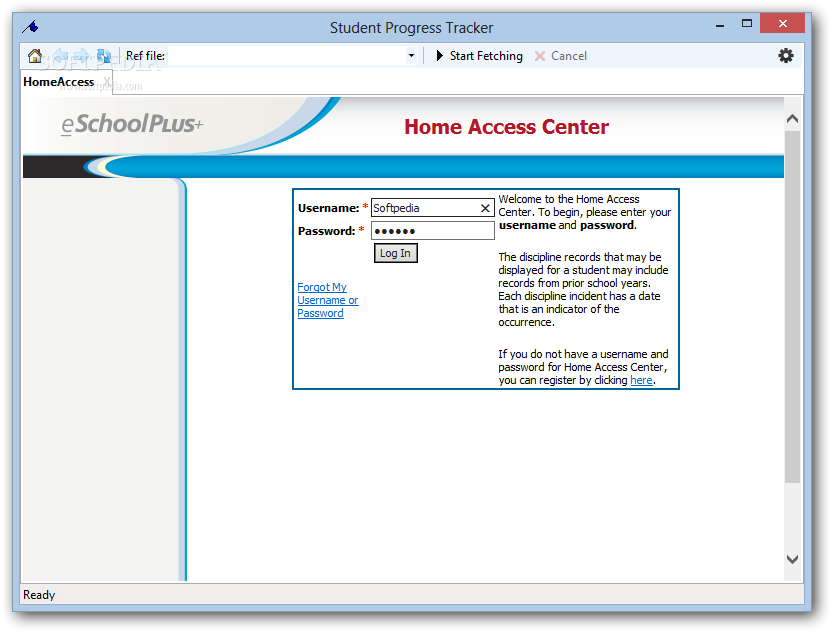Image resolution: width=832 pixels, height=632 pixels.
Task: Close the Student Progress Tracker window
Action: 783,23
